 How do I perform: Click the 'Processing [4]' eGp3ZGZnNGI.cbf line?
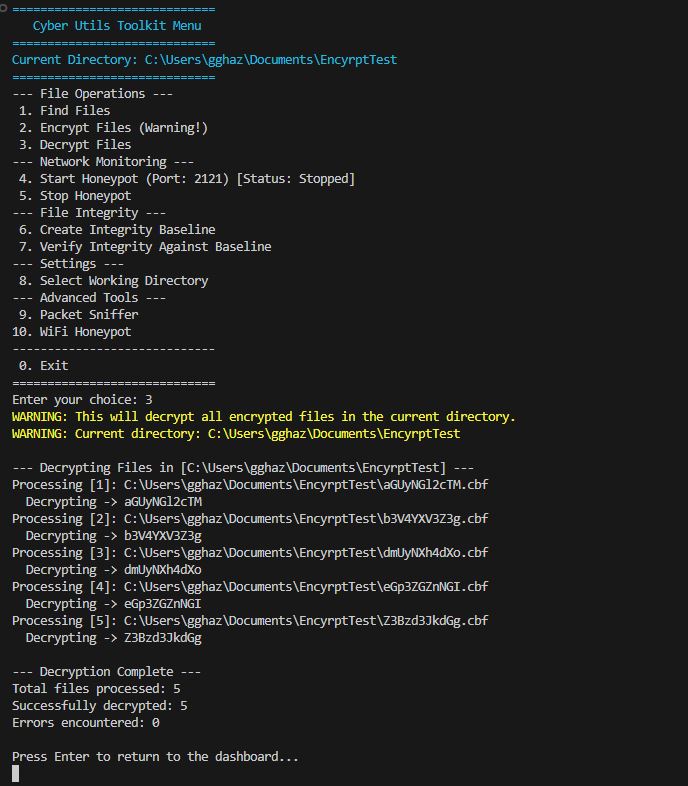click(250, 587)
